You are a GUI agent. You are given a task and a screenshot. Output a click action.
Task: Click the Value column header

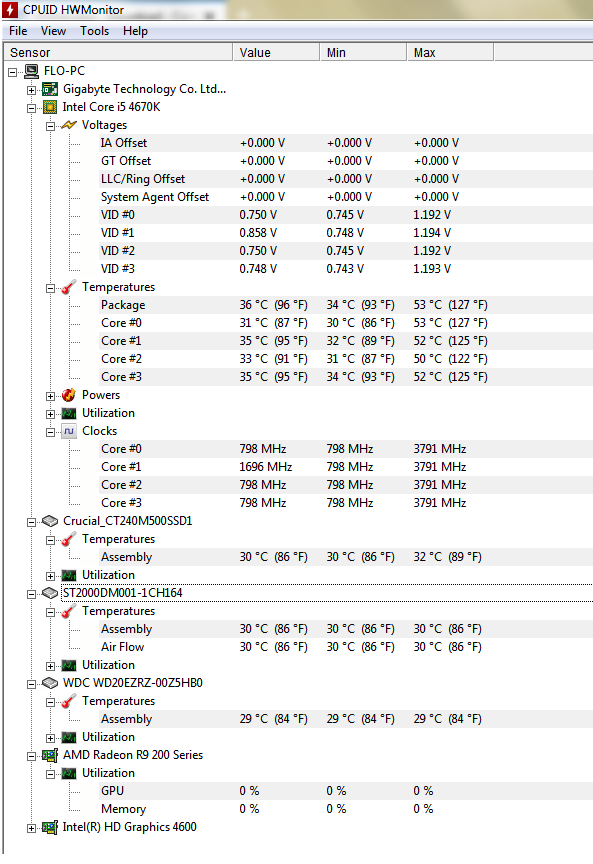pos(276,52)
